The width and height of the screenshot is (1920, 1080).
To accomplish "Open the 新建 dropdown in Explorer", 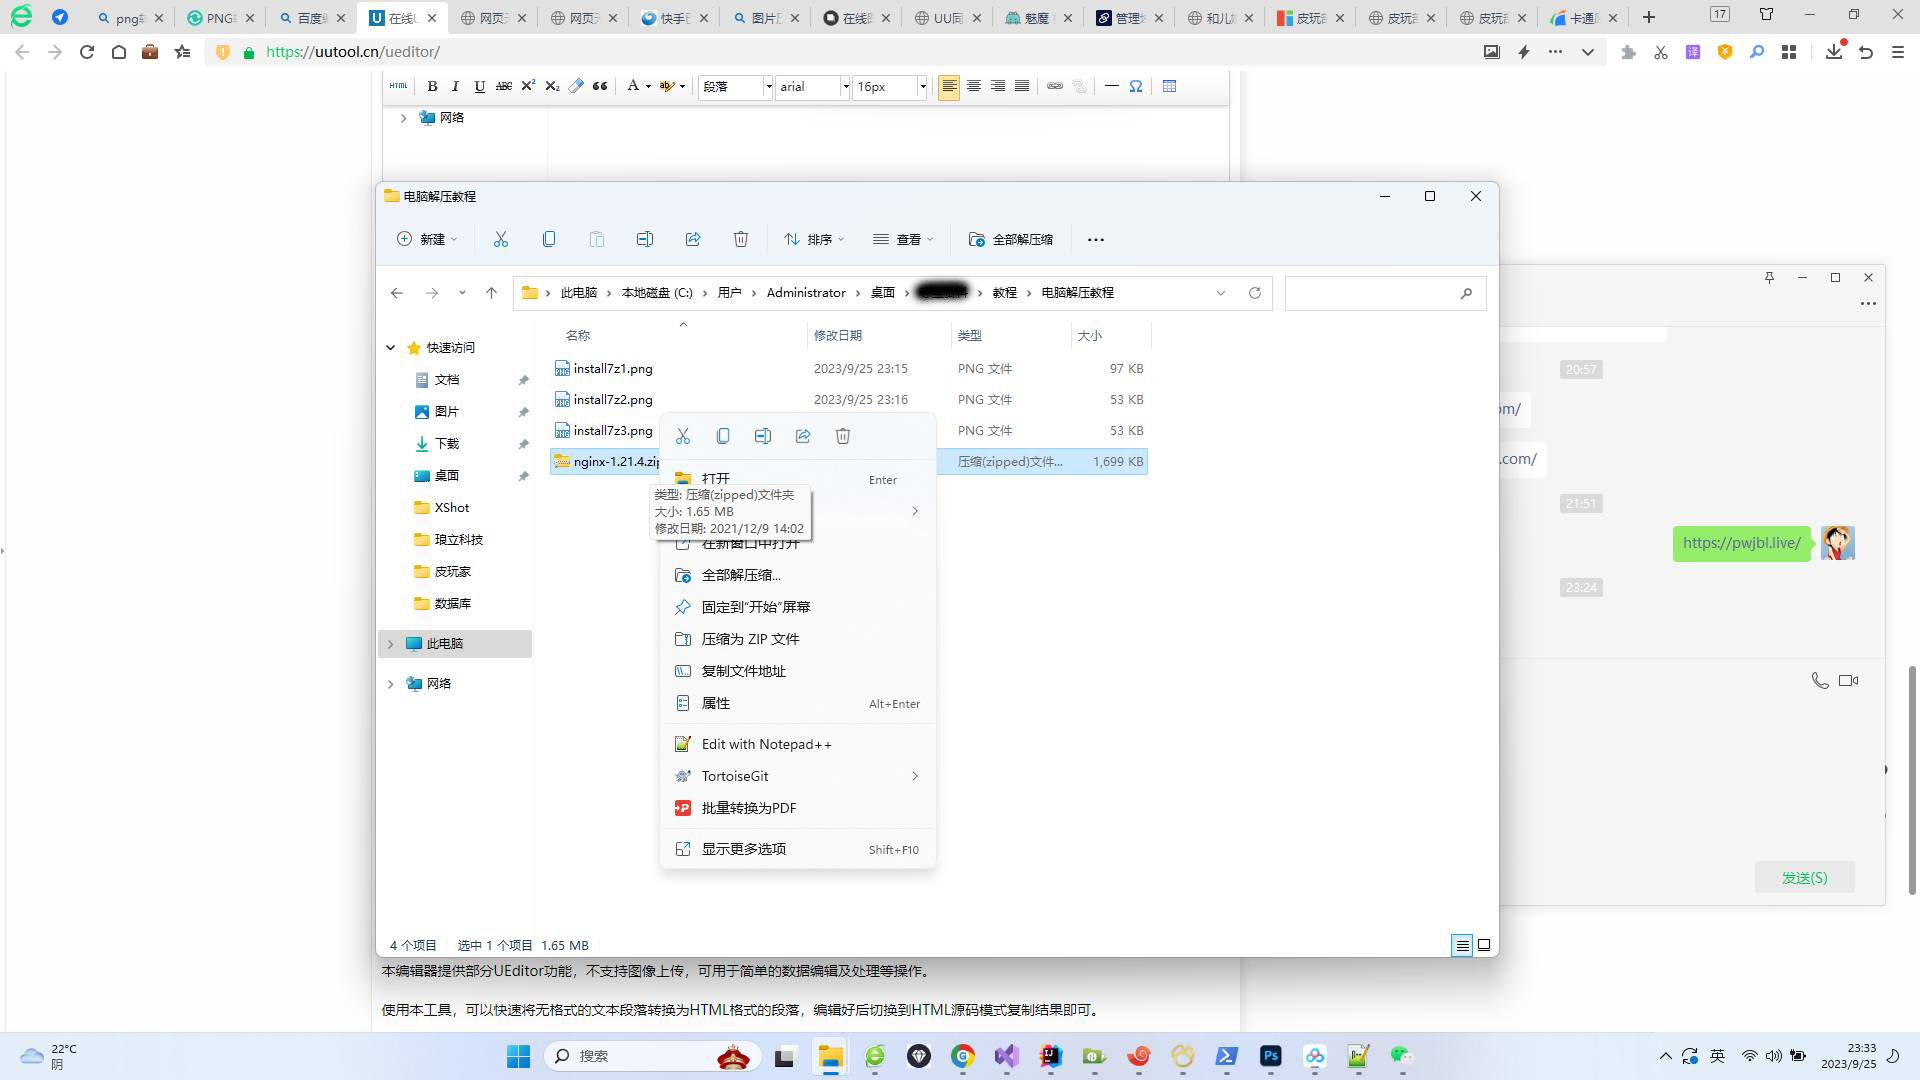I will click(427, 239).
